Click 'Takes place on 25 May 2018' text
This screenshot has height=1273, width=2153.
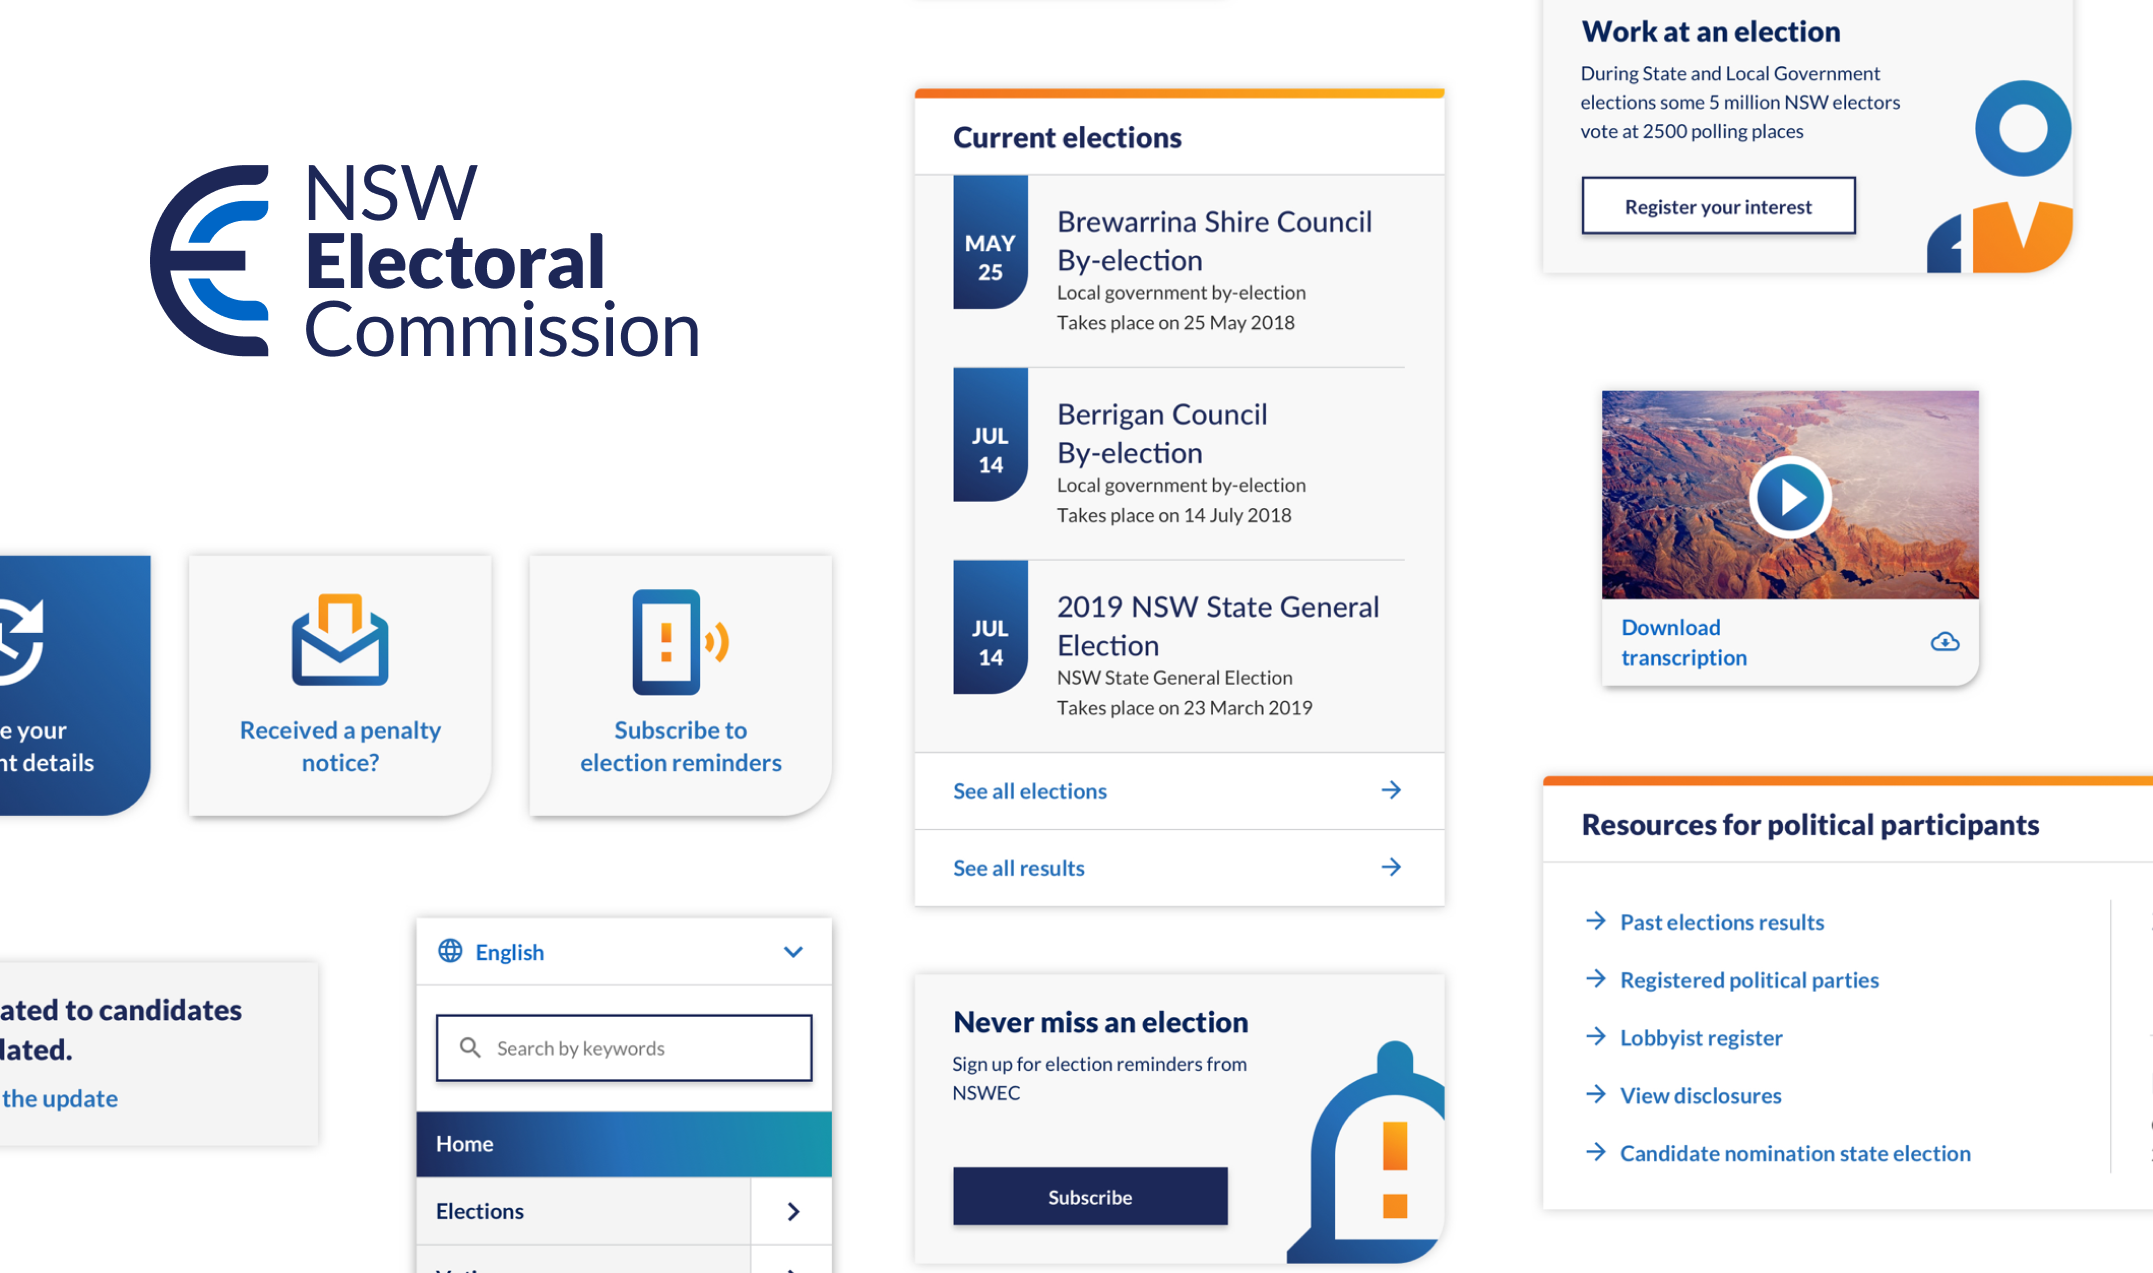(1175, 323)
